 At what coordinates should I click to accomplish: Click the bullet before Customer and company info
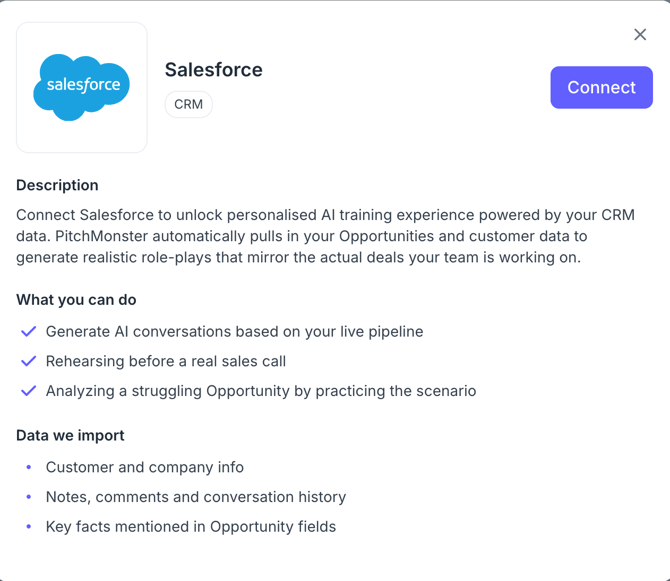pyautogui.click(x=29, y=467)
